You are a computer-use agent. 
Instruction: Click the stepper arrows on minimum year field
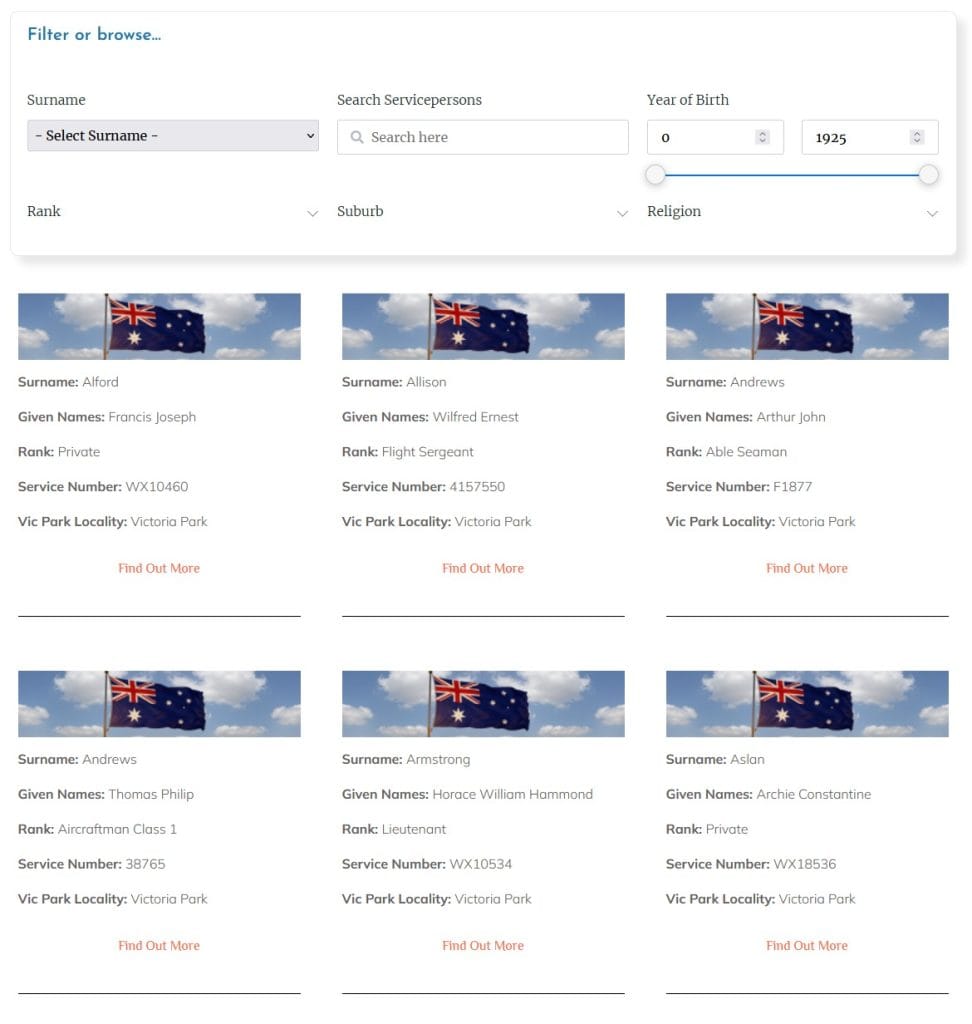(x=762, y=137)
